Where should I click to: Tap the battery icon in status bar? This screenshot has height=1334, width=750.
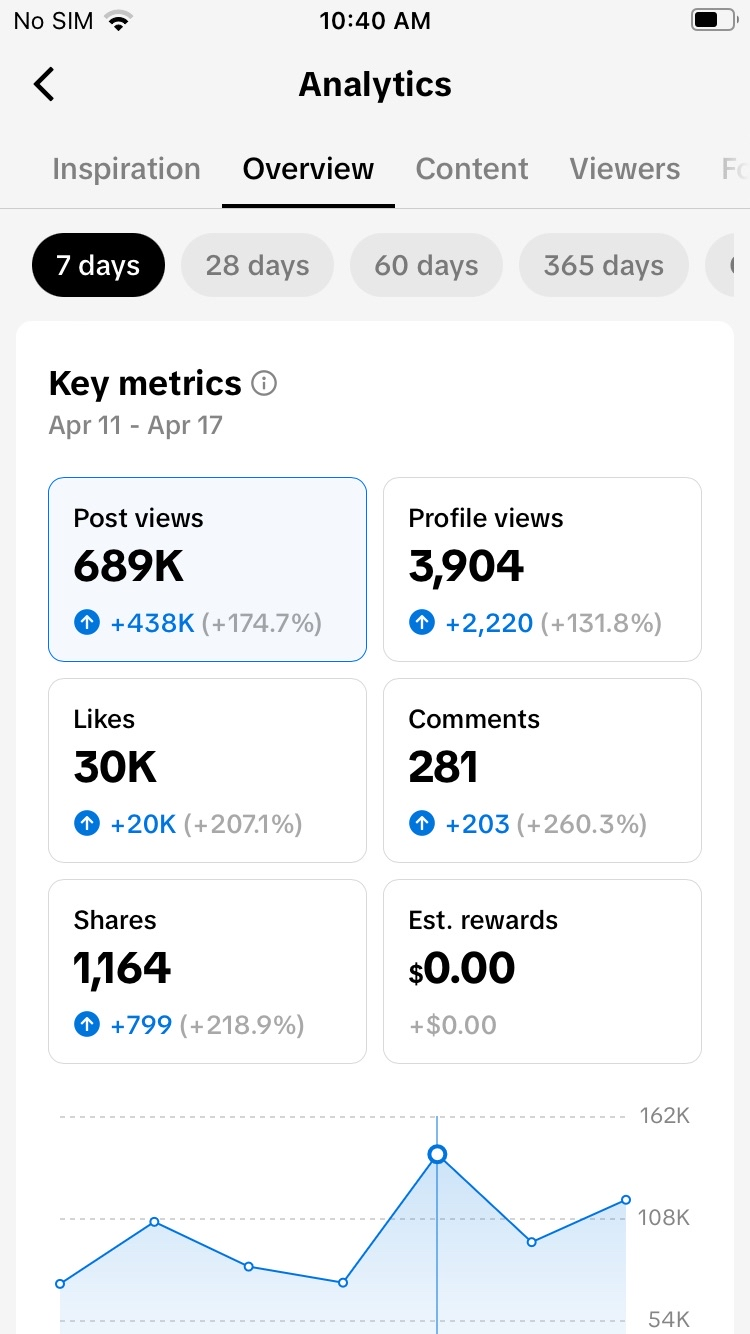712,20
